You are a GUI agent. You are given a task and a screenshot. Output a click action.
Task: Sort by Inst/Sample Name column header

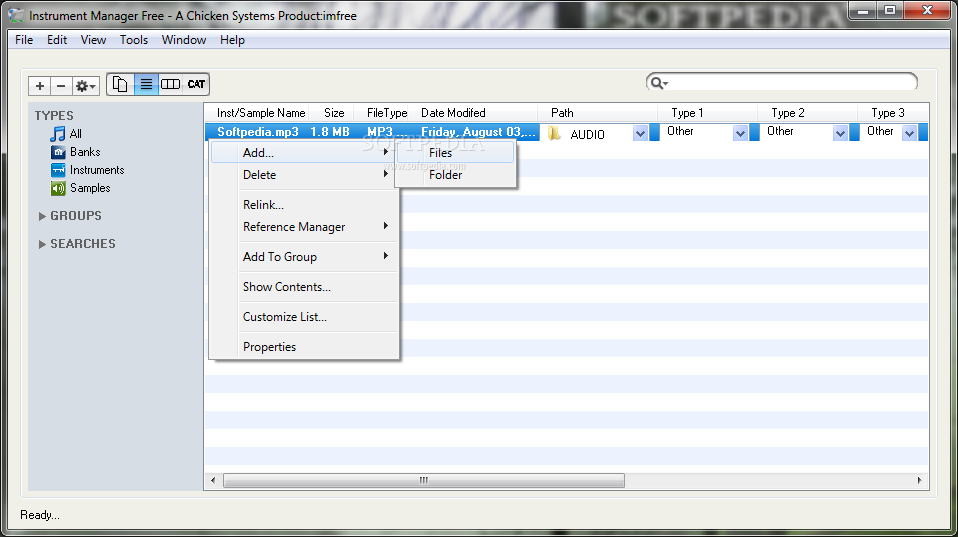click(x=261, y=113)
